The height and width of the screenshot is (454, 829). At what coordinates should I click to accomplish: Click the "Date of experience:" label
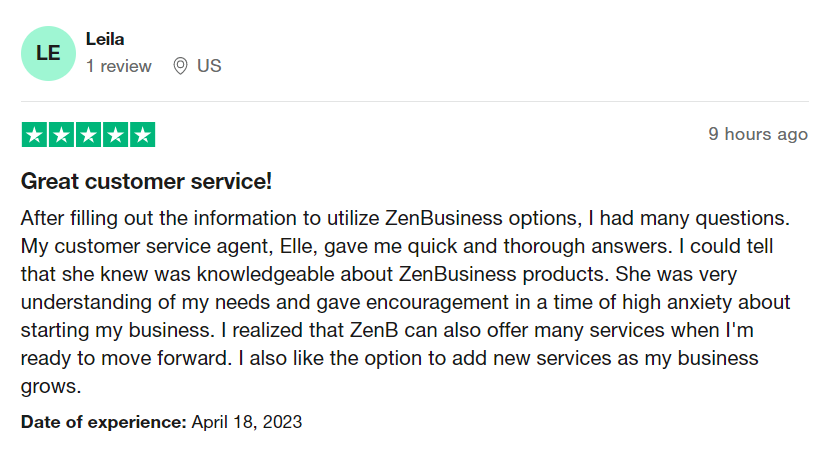(x=104, y=422)
